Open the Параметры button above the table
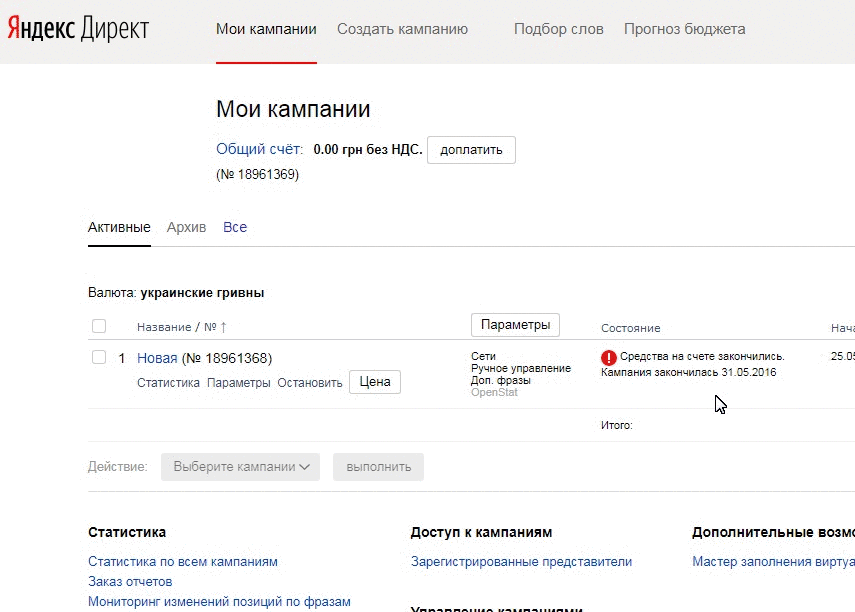 coord(515,324)
